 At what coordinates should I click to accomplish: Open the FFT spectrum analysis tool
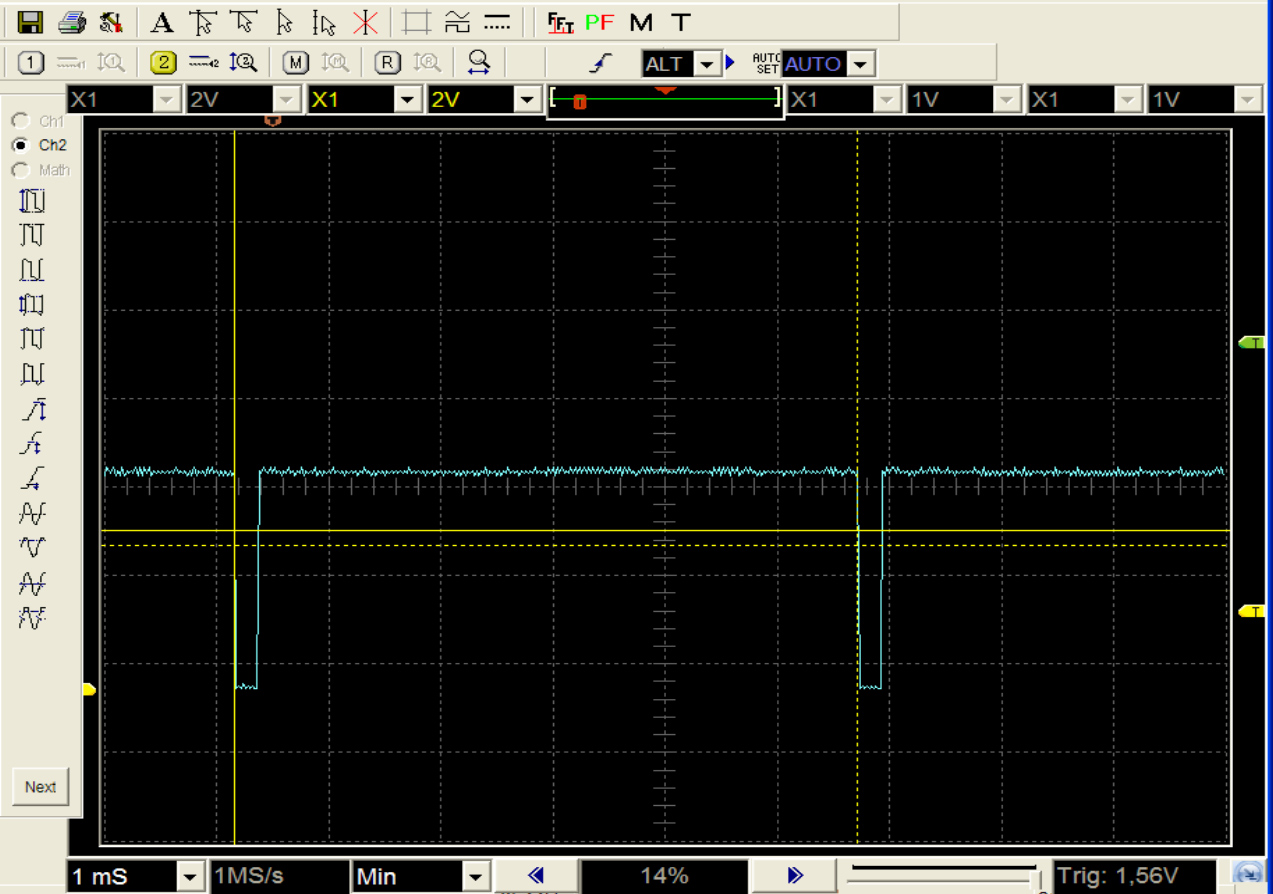(x=561, y=22)
